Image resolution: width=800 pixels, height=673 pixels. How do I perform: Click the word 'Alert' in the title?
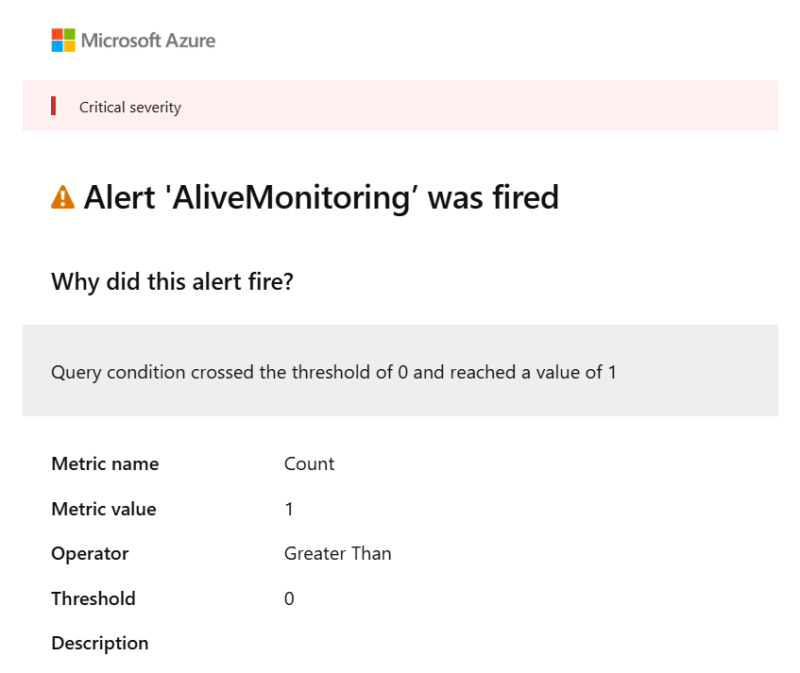point(119,197)
